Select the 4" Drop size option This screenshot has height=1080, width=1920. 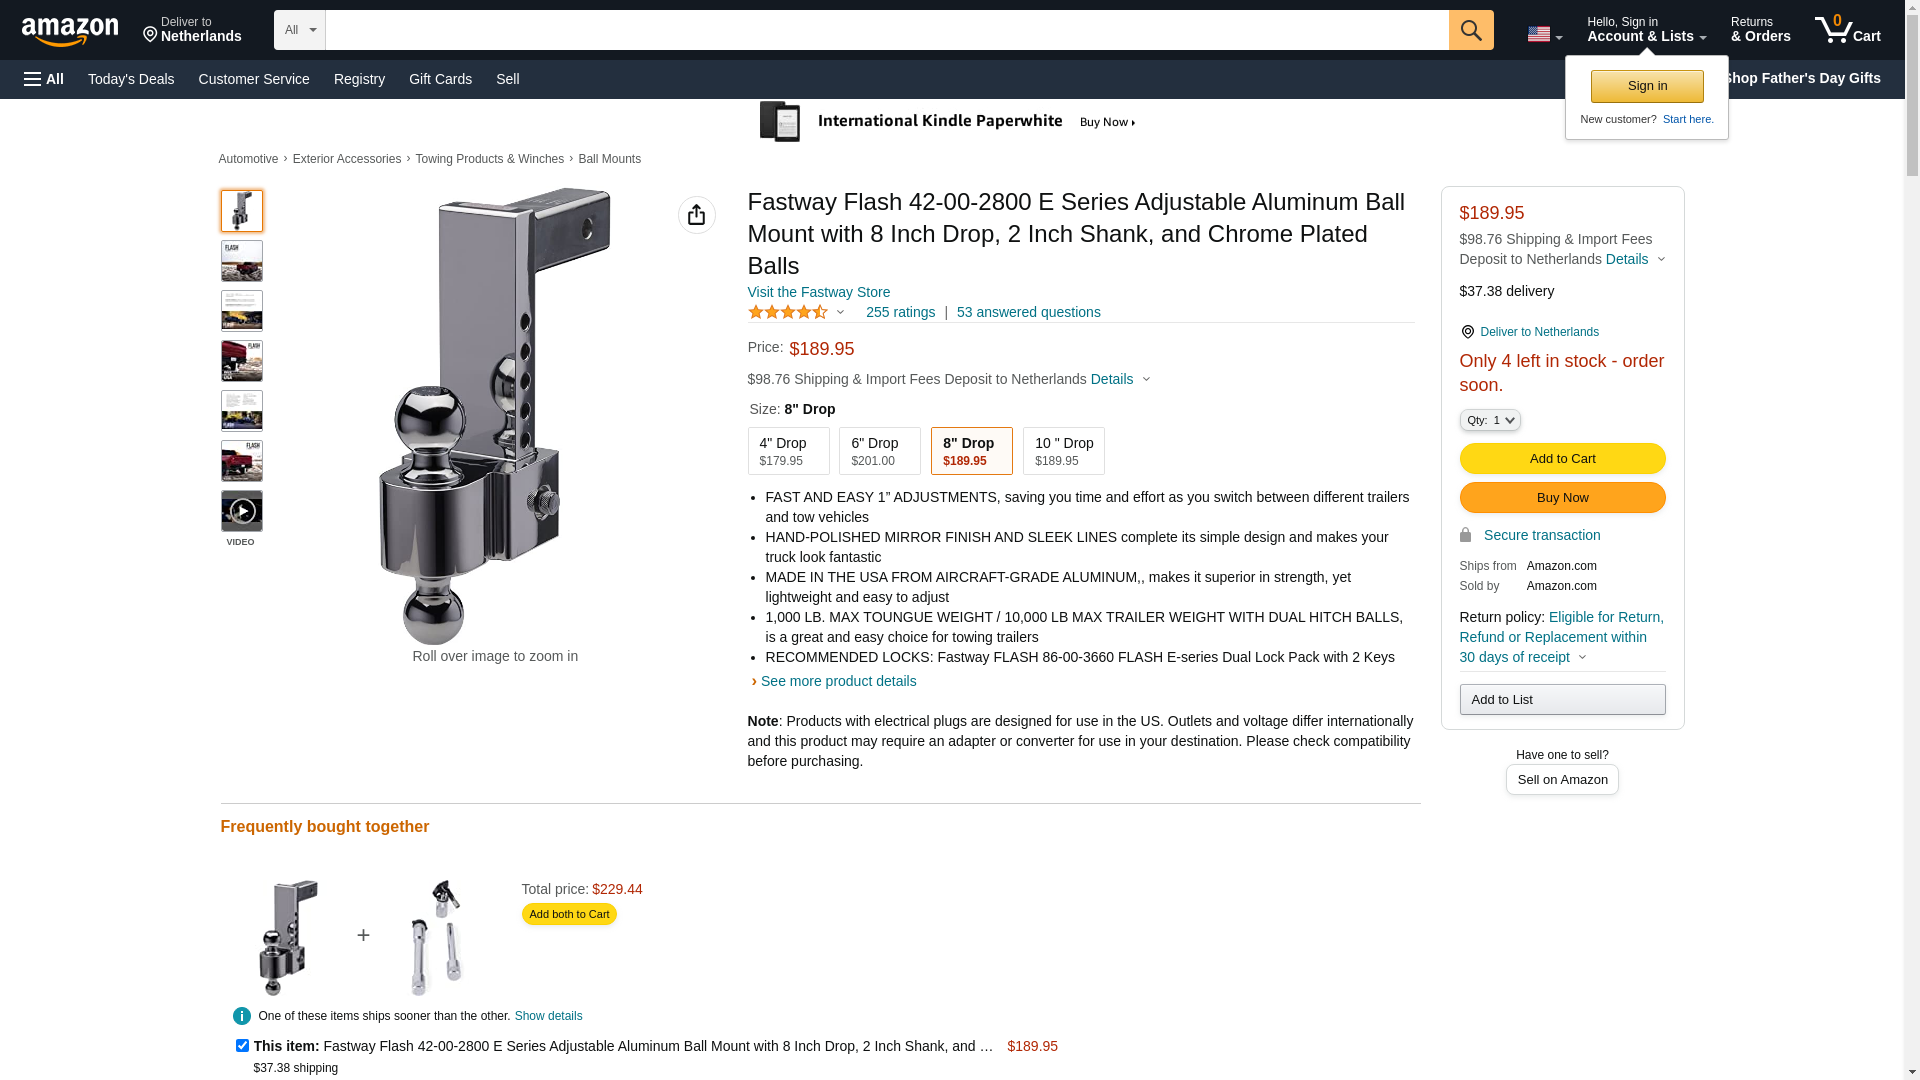tap(788, 451)
